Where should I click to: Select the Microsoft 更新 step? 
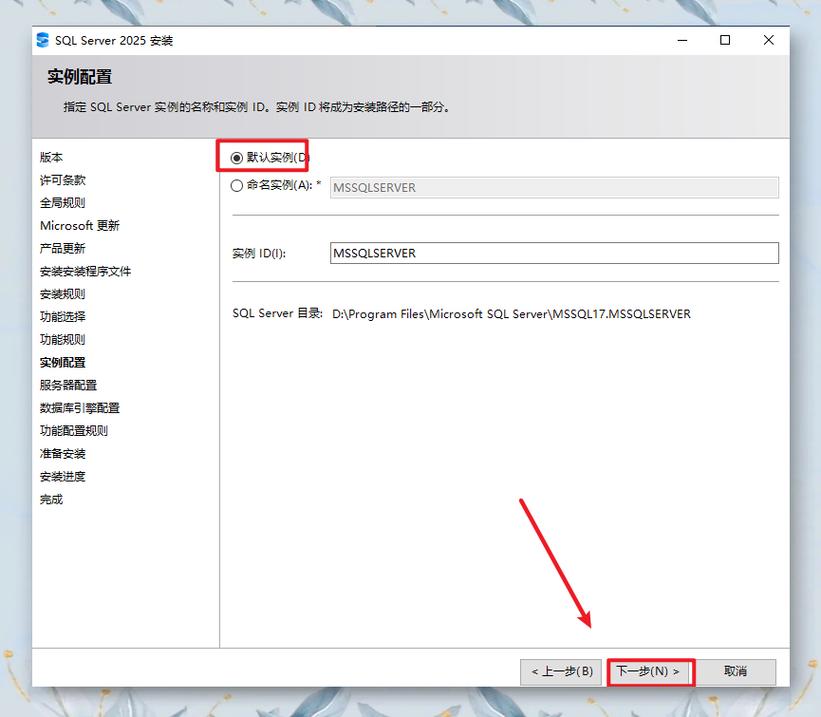(x=77, y=225)
